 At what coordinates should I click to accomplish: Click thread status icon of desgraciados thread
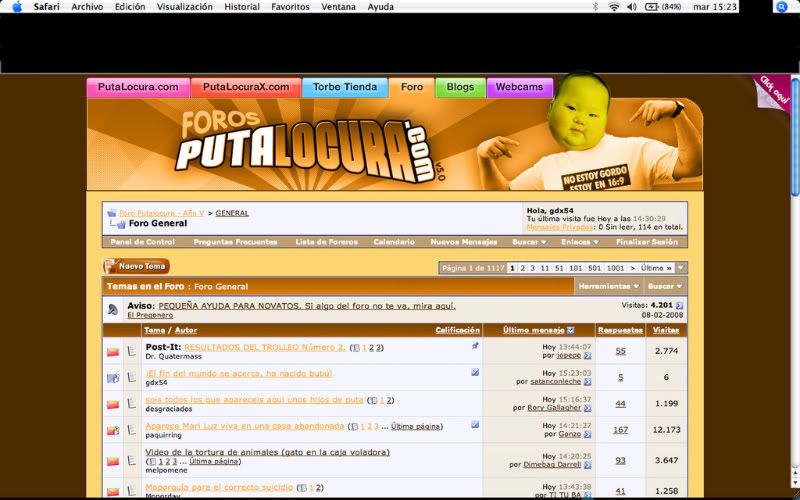coord(113,404)
